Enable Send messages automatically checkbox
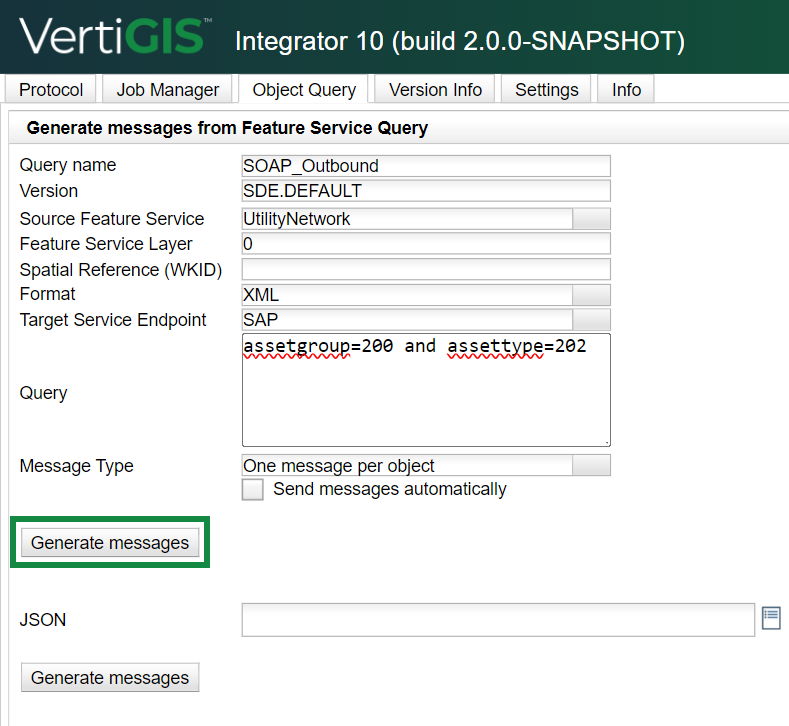Image resolution: width=789 pixels, height=726 pixels. click(253, 489)
